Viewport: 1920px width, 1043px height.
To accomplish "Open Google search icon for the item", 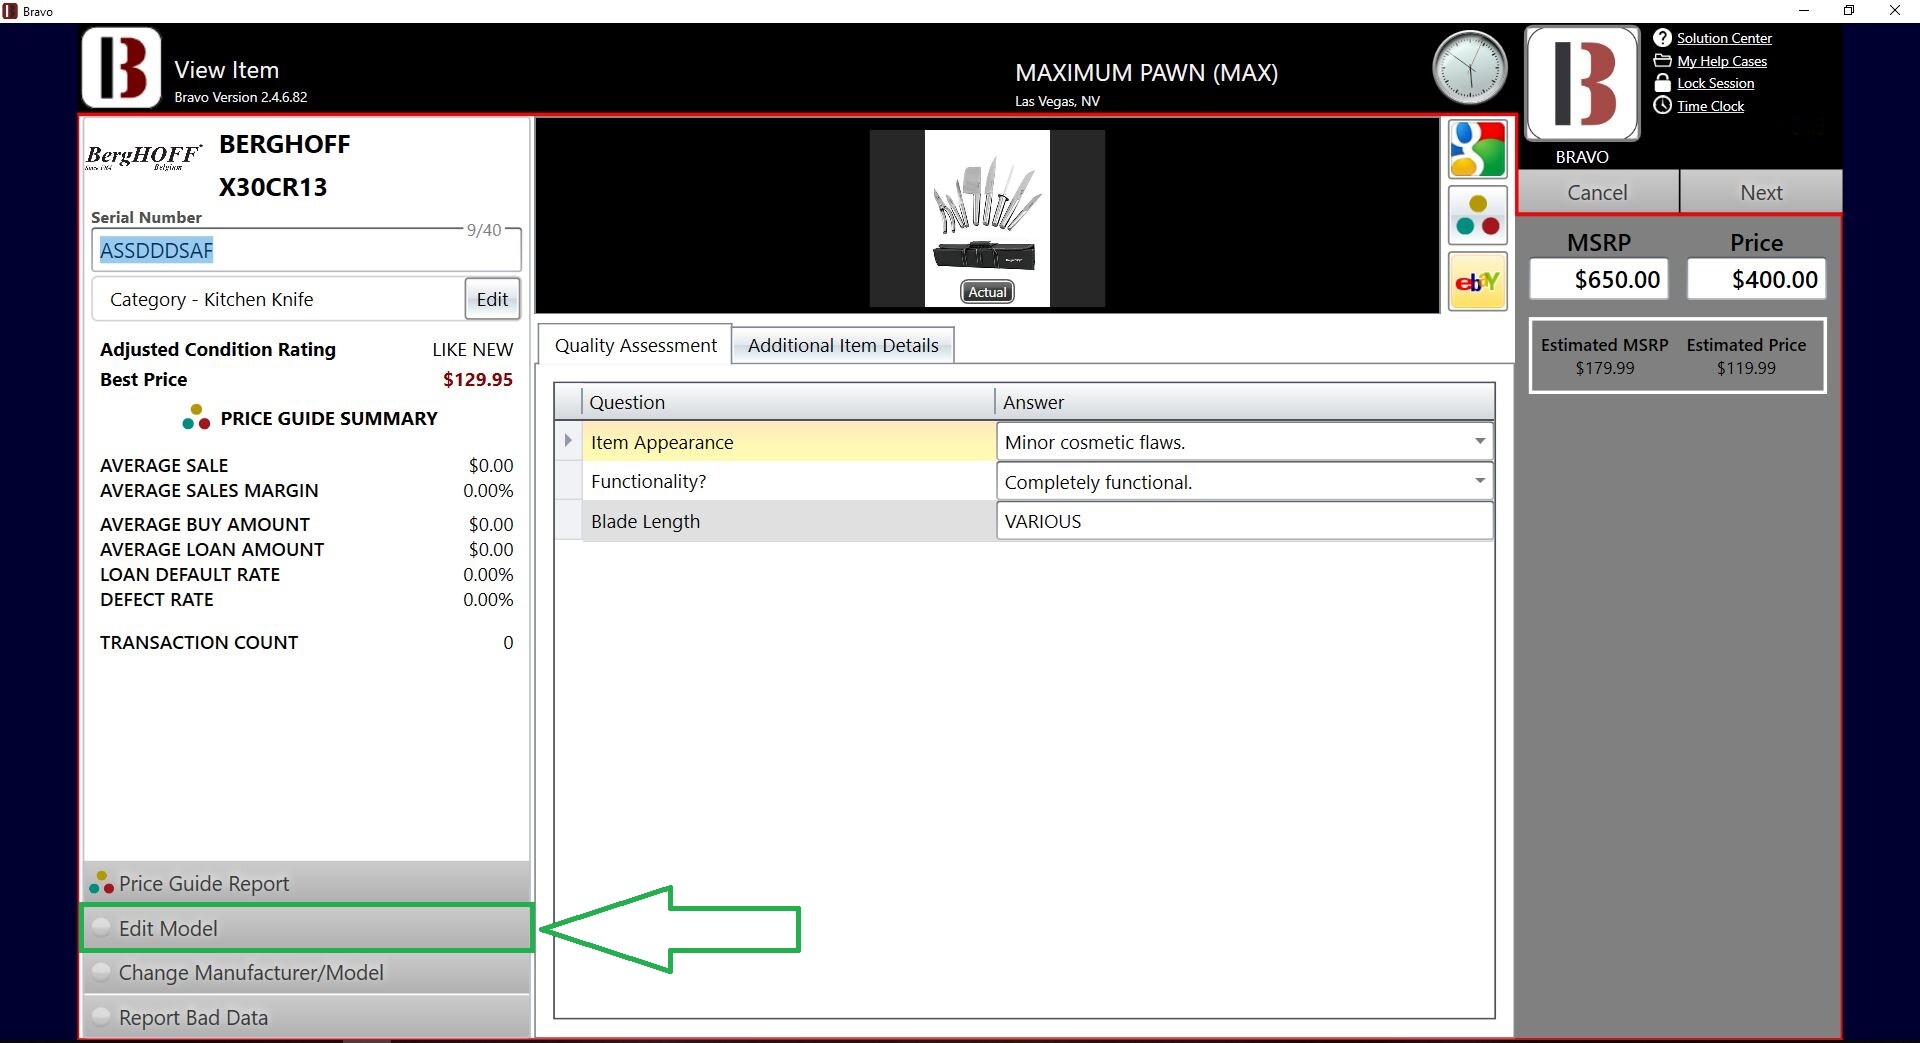I will pos(1477,149).
